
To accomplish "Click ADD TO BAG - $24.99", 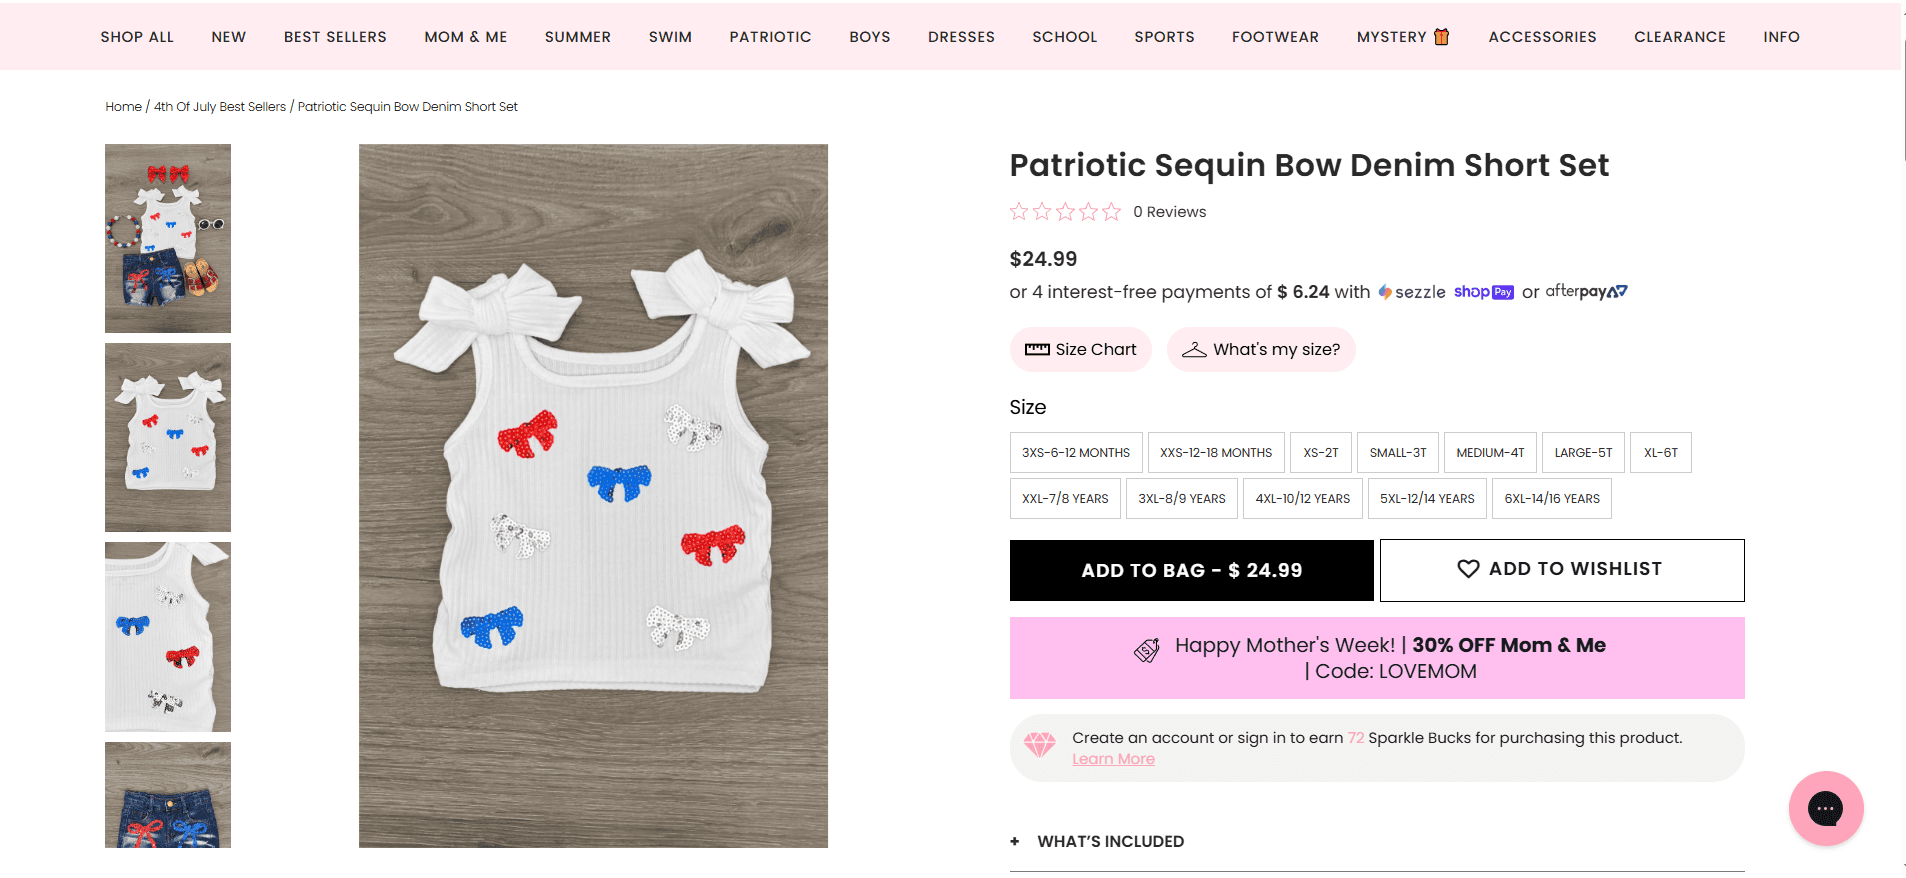I will click(1191, 570).
